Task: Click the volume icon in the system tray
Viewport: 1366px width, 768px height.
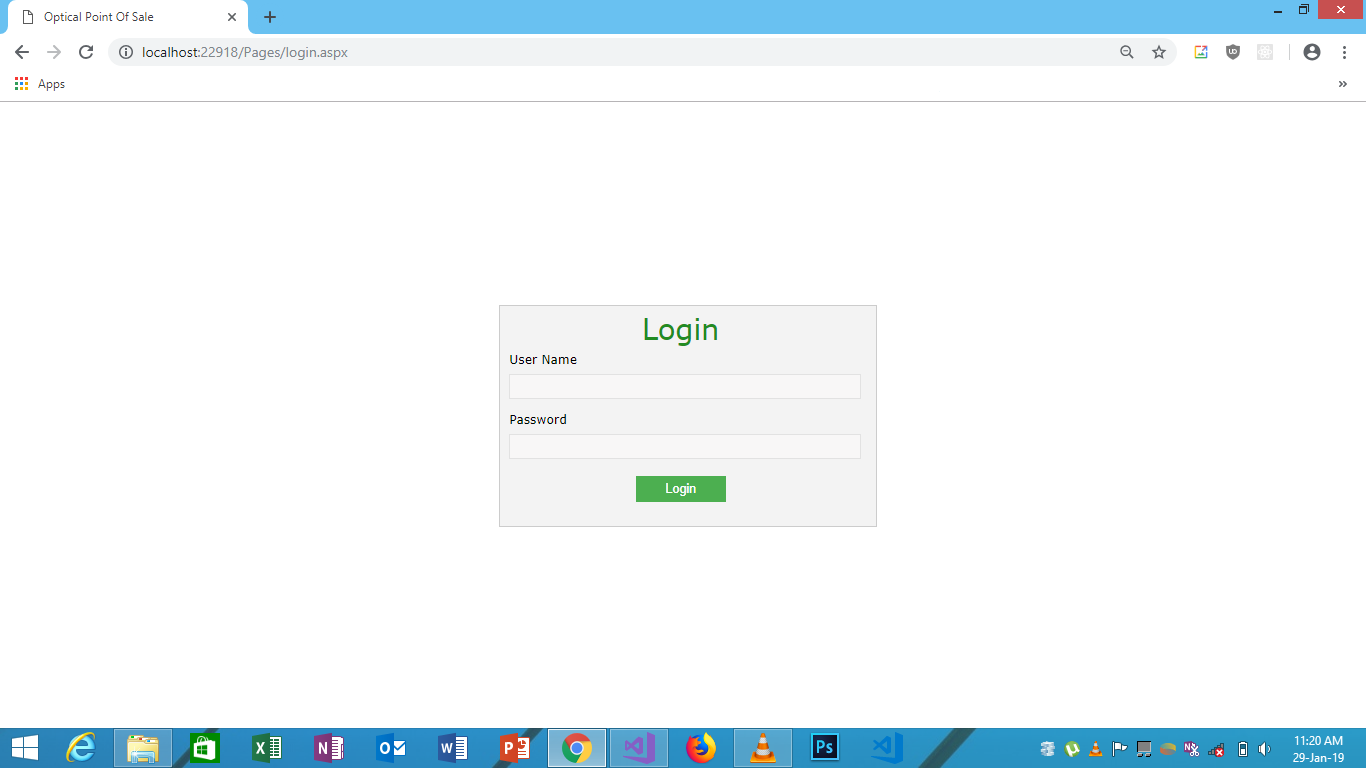Action: [1263, 748]
